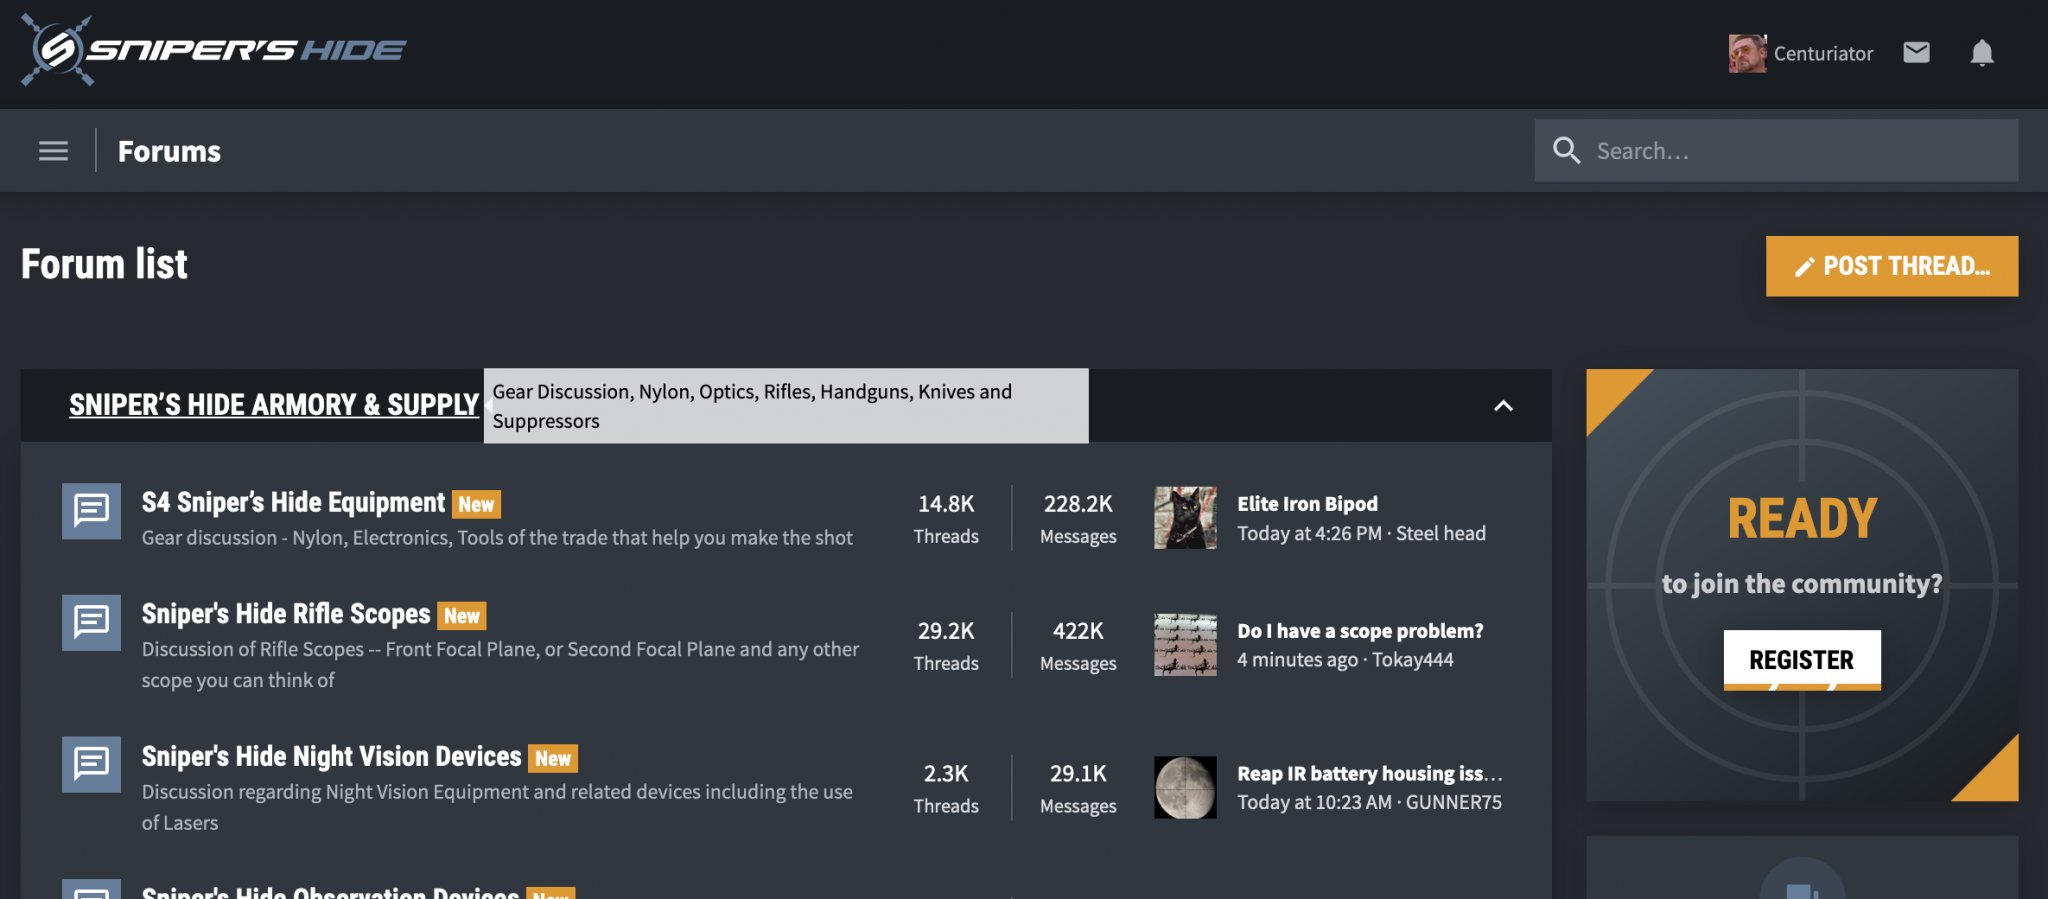Click the search magnifier icon
The image size is (2048, 899).
[1566, 151]
